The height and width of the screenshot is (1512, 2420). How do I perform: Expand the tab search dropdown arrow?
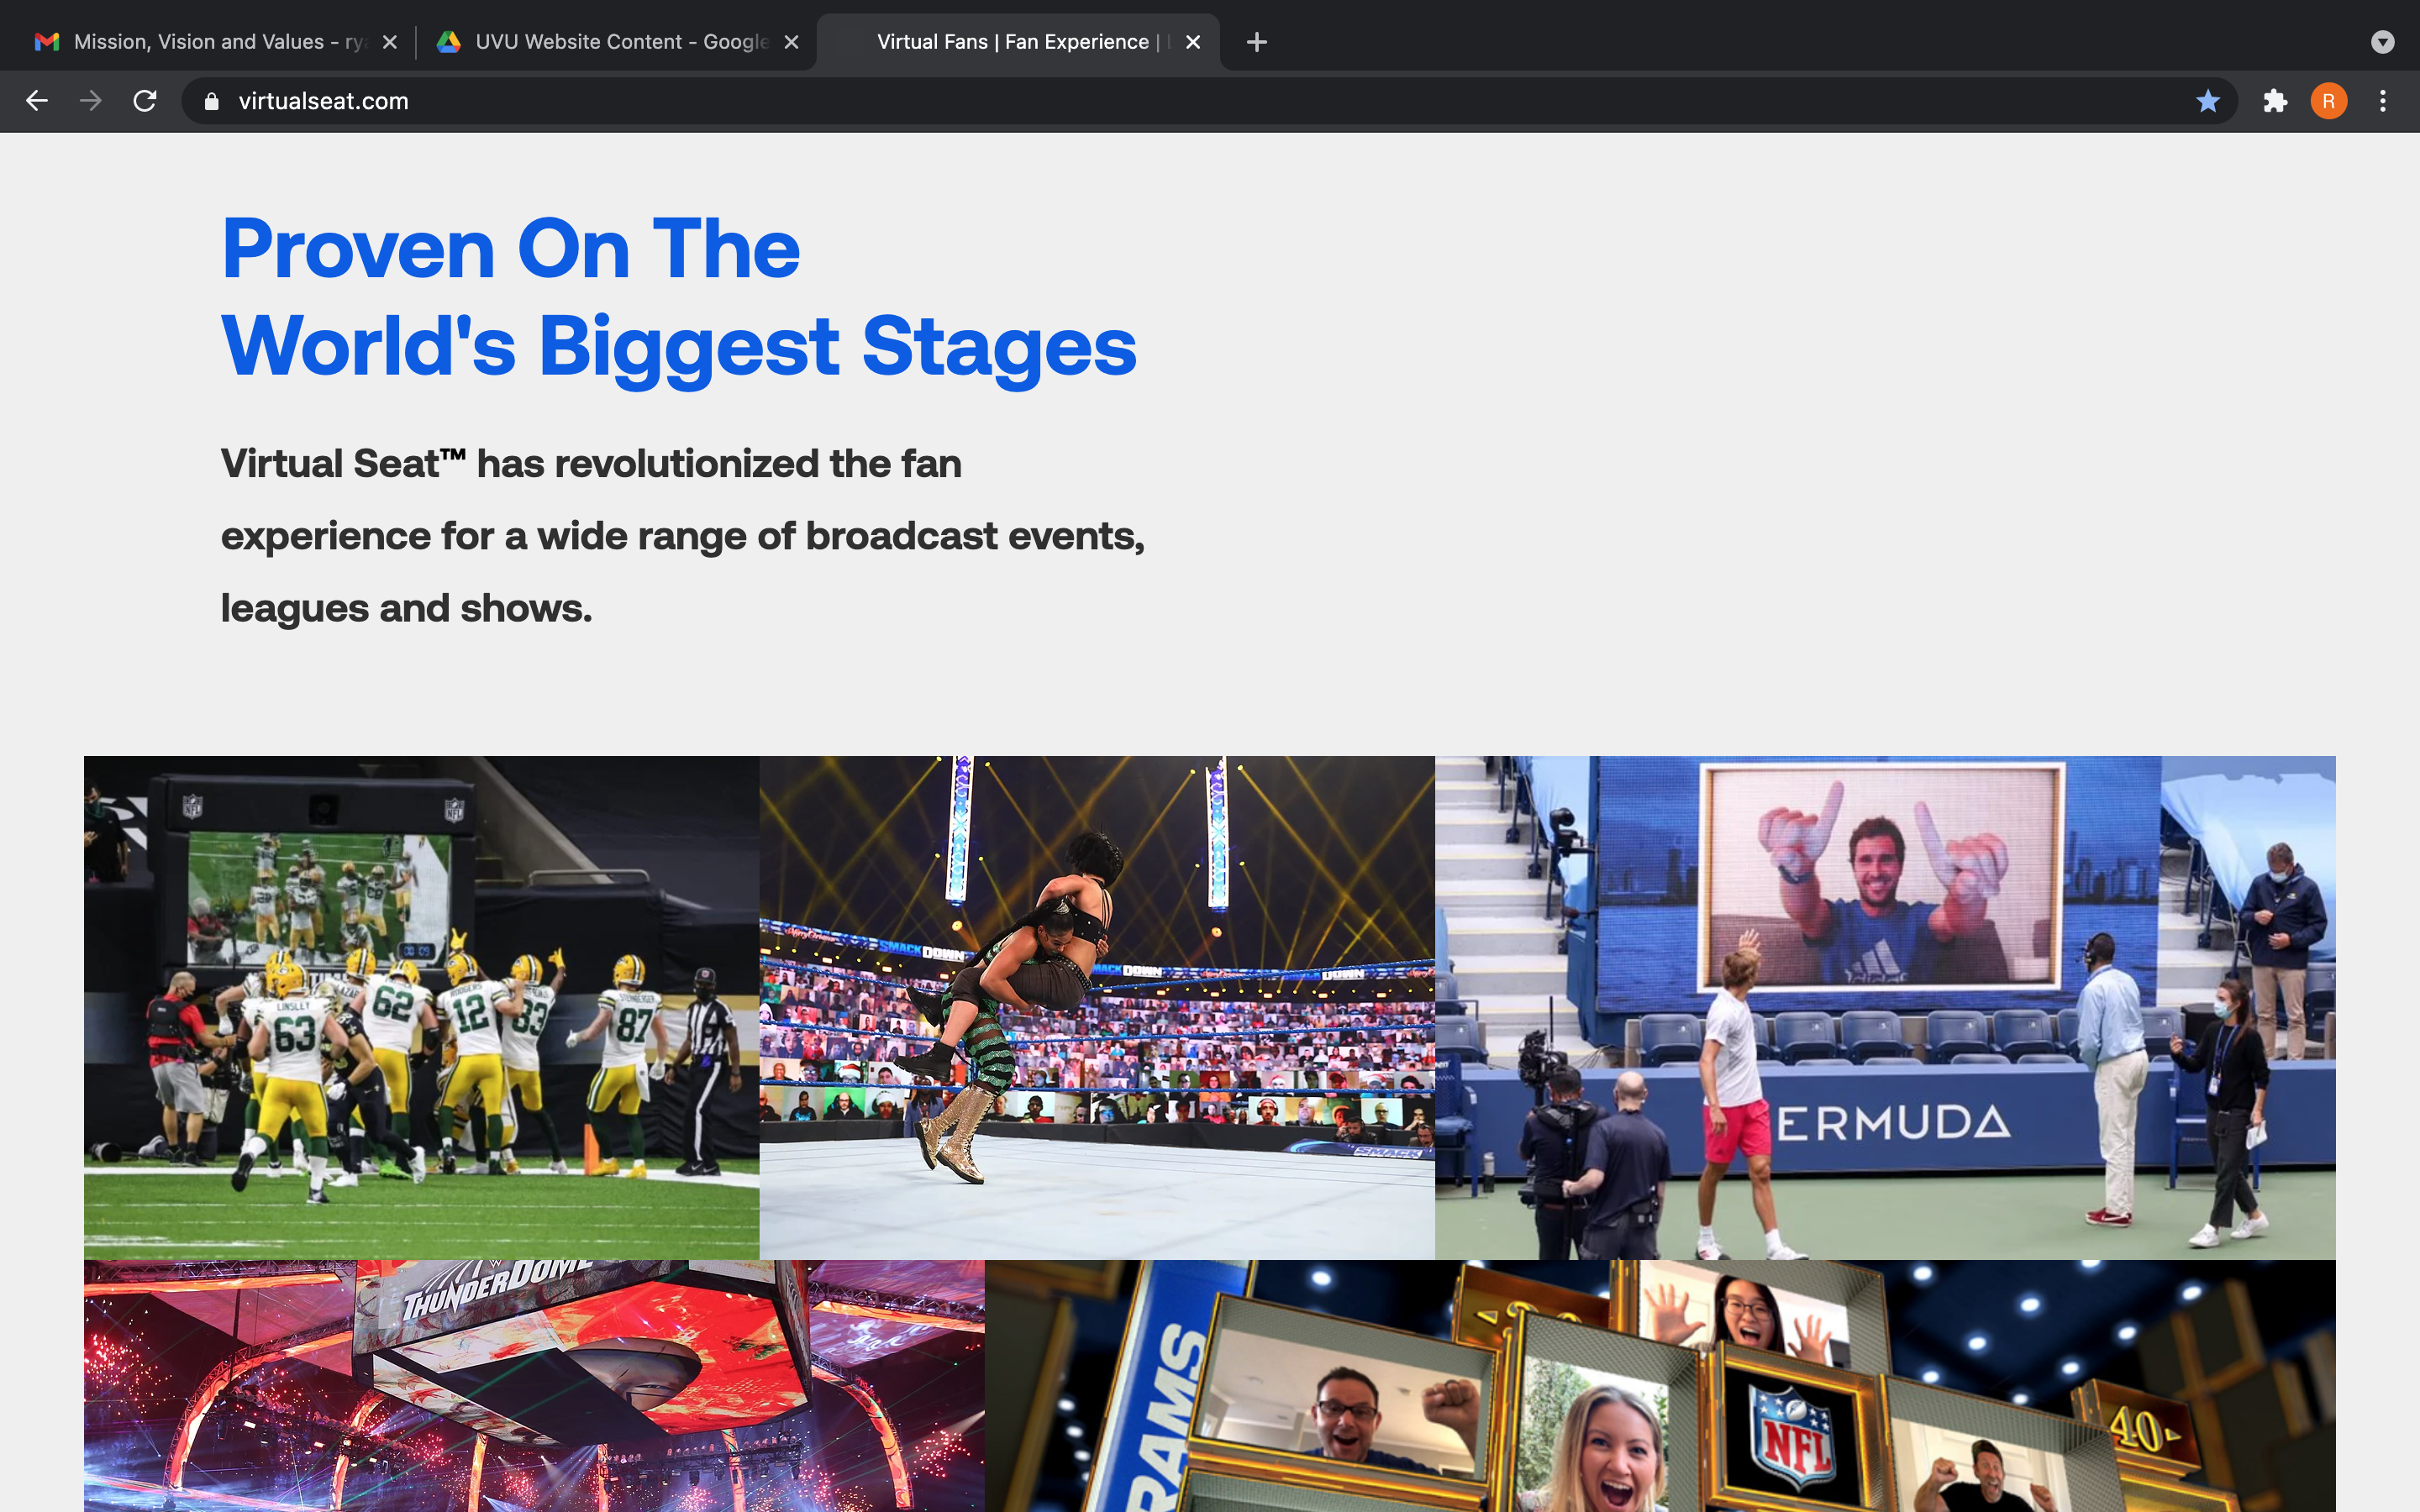pyautogui.click(x=2382, y=42)
